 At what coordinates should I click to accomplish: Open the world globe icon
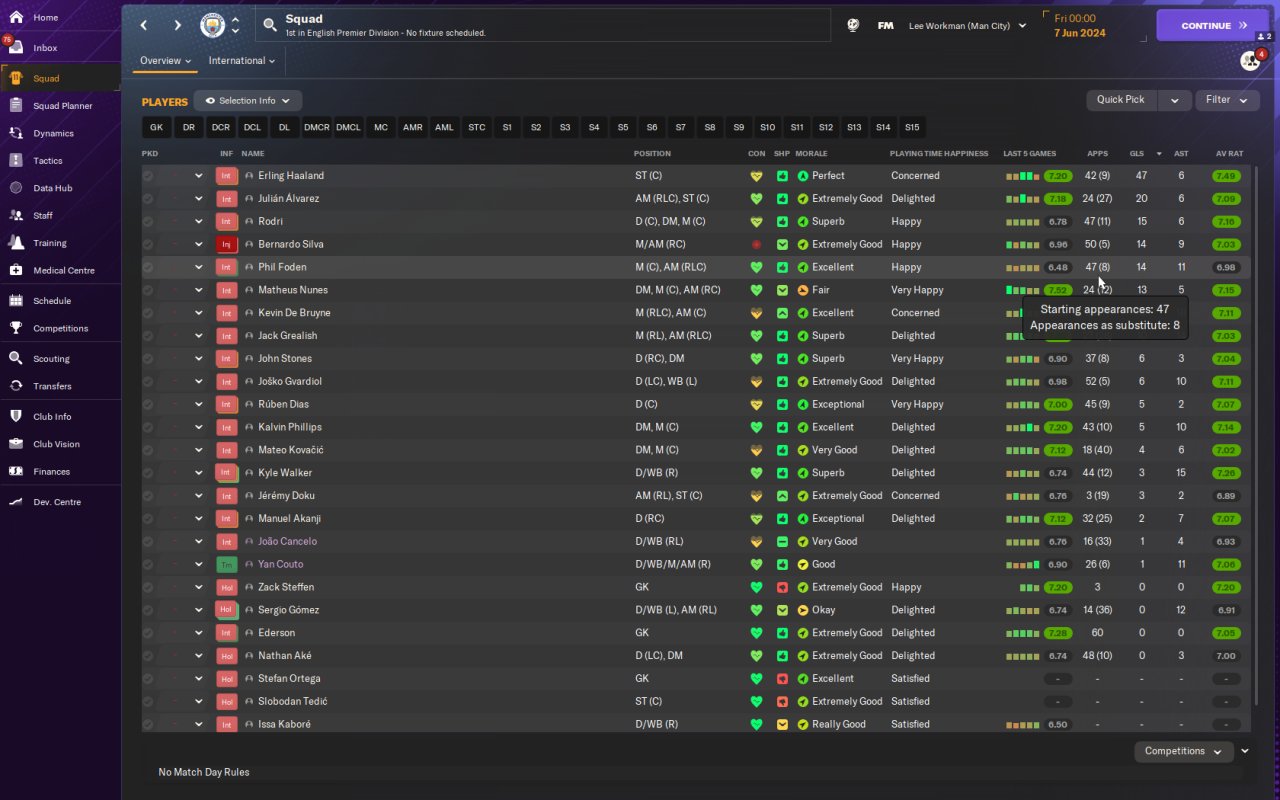pos(853,26)
